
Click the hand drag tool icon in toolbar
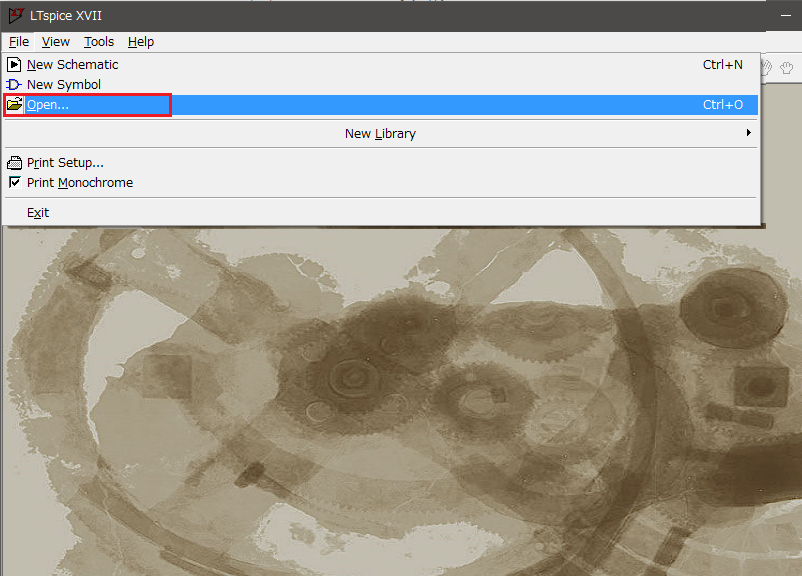[787, 67]
